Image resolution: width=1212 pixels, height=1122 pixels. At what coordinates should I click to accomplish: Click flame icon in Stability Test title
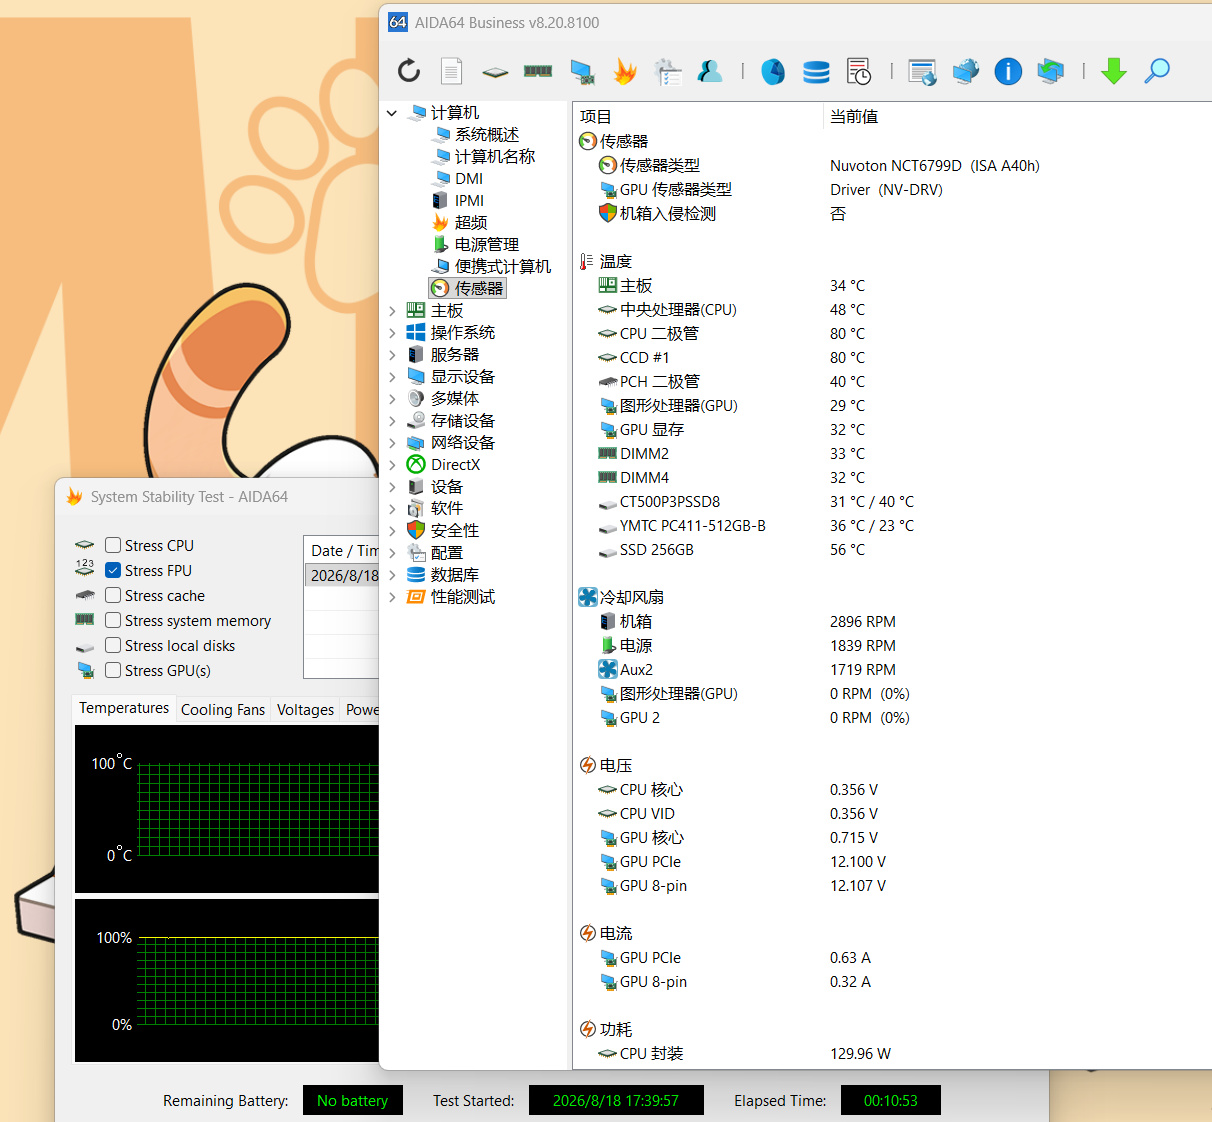pyautogui.click(x=74, y=496)
